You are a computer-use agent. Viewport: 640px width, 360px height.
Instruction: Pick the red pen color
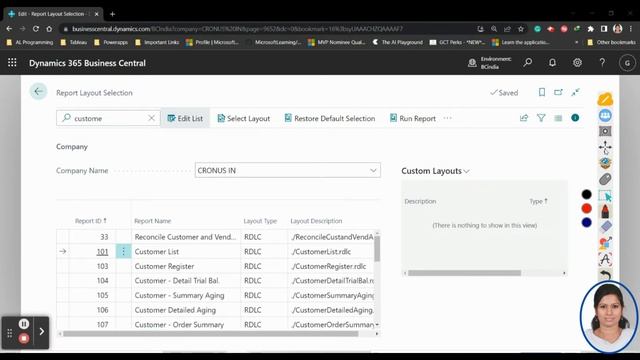click(x=587, y=209)
